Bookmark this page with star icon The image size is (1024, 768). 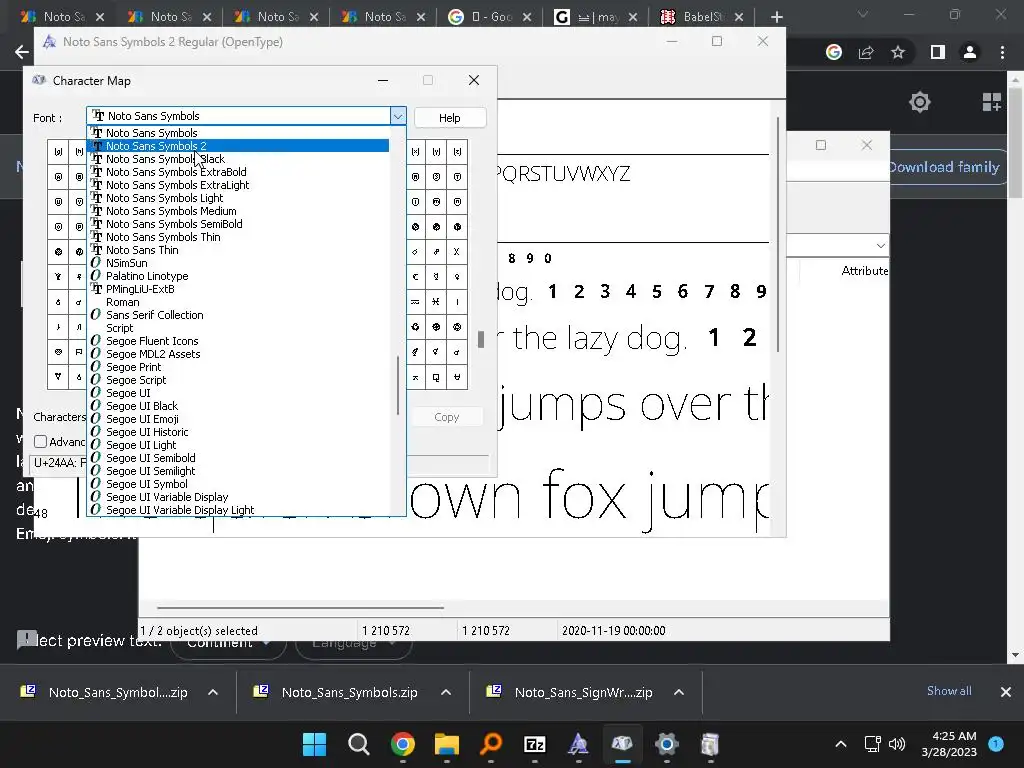coord(898,52)
